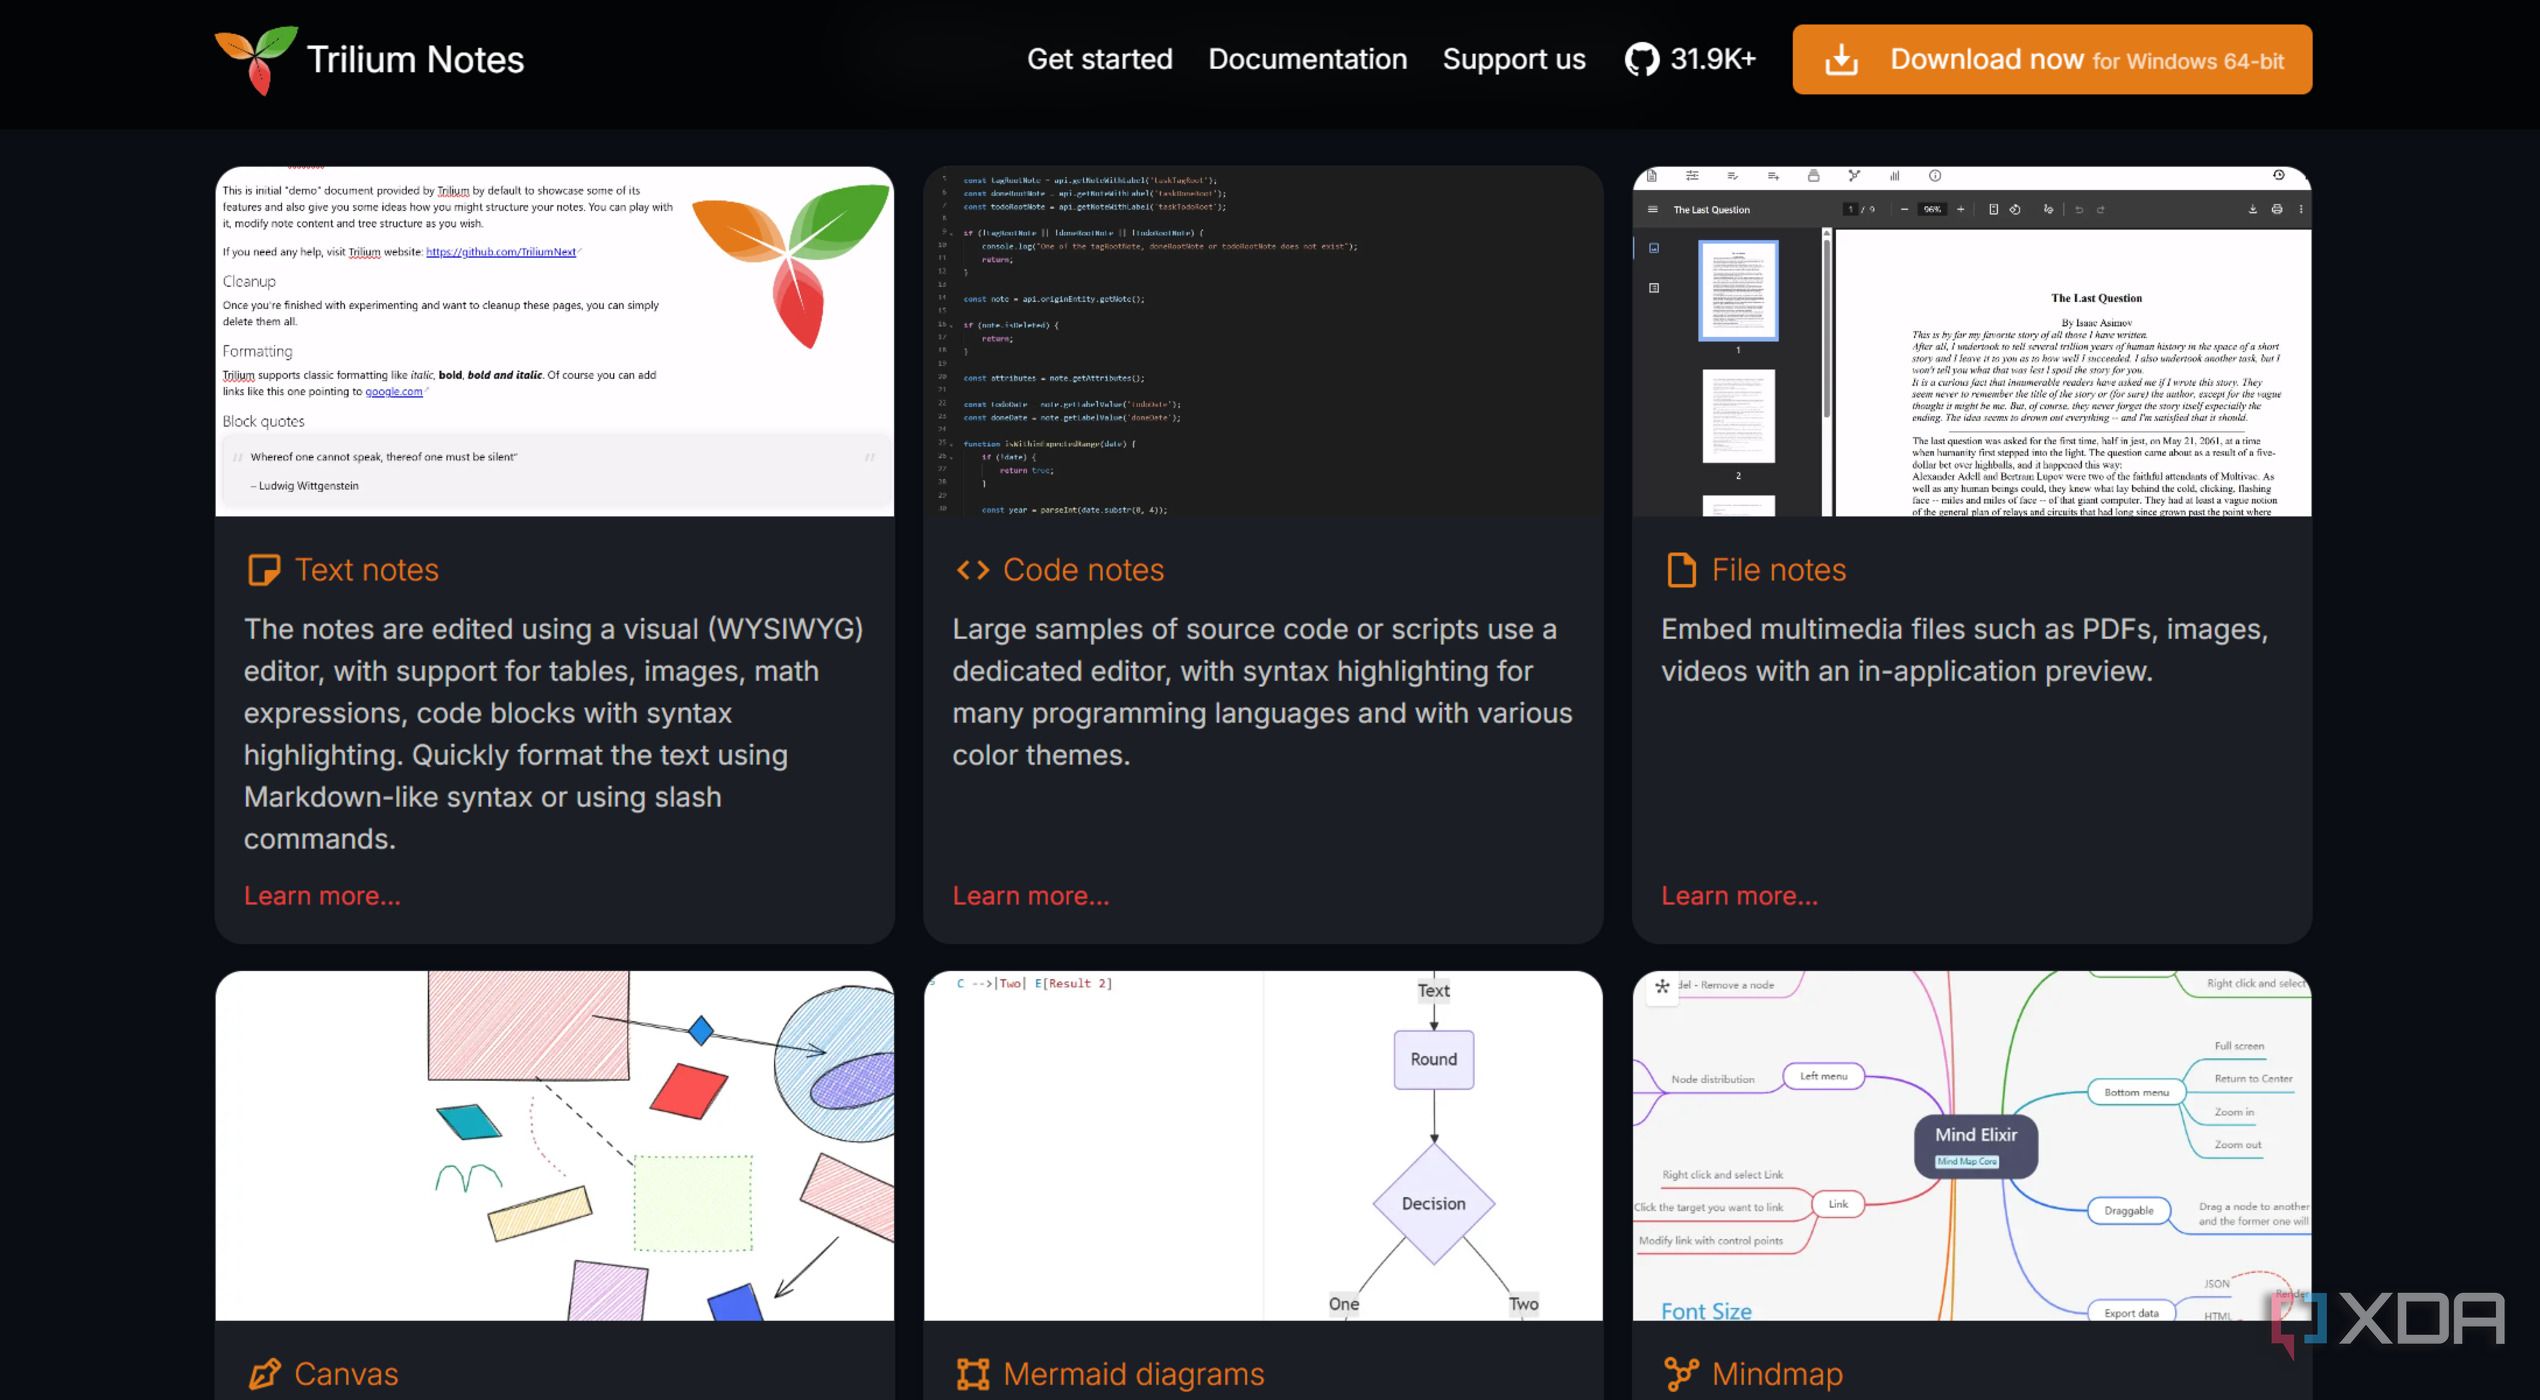This screenshot has height=1400, width=2540.
Task: Open the GitHub icon with 31.9K+ stars
Action: click(1641, 60)
